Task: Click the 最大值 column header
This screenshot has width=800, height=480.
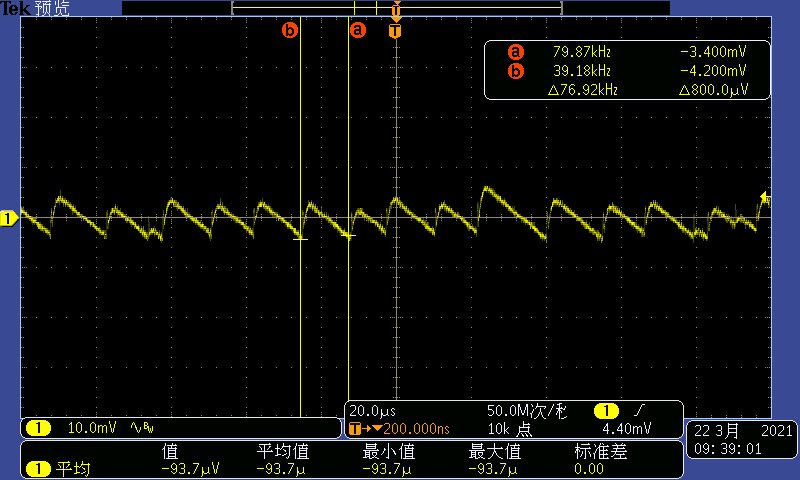Action: (x=494, y=451)
